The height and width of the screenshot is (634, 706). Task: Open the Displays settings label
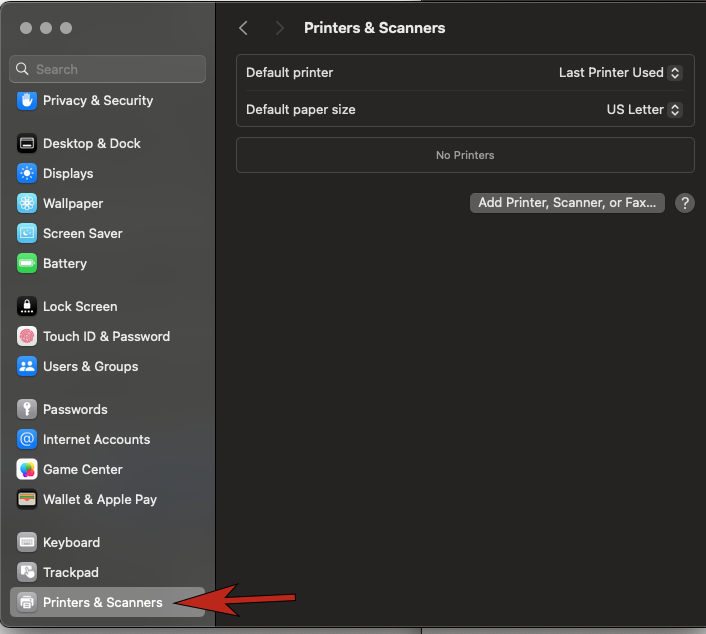coord(68,173)
